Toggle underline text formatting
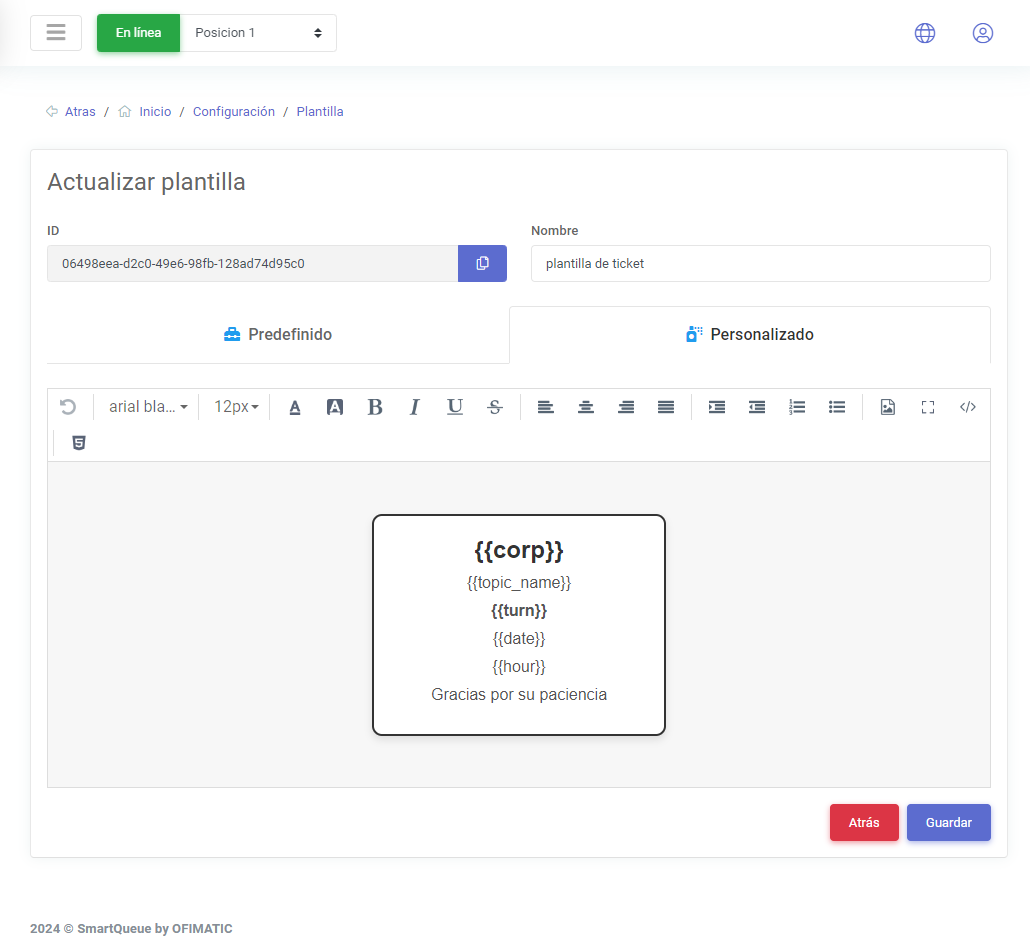Image resolution: width=1030 pixels, height=950 pixels. pyautogui.click(x=455, y=407)
